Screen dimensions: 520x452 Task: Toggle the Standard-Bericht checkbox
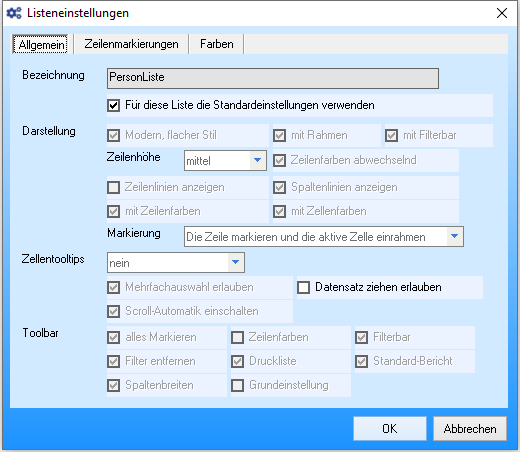click(x=362, y=361)
